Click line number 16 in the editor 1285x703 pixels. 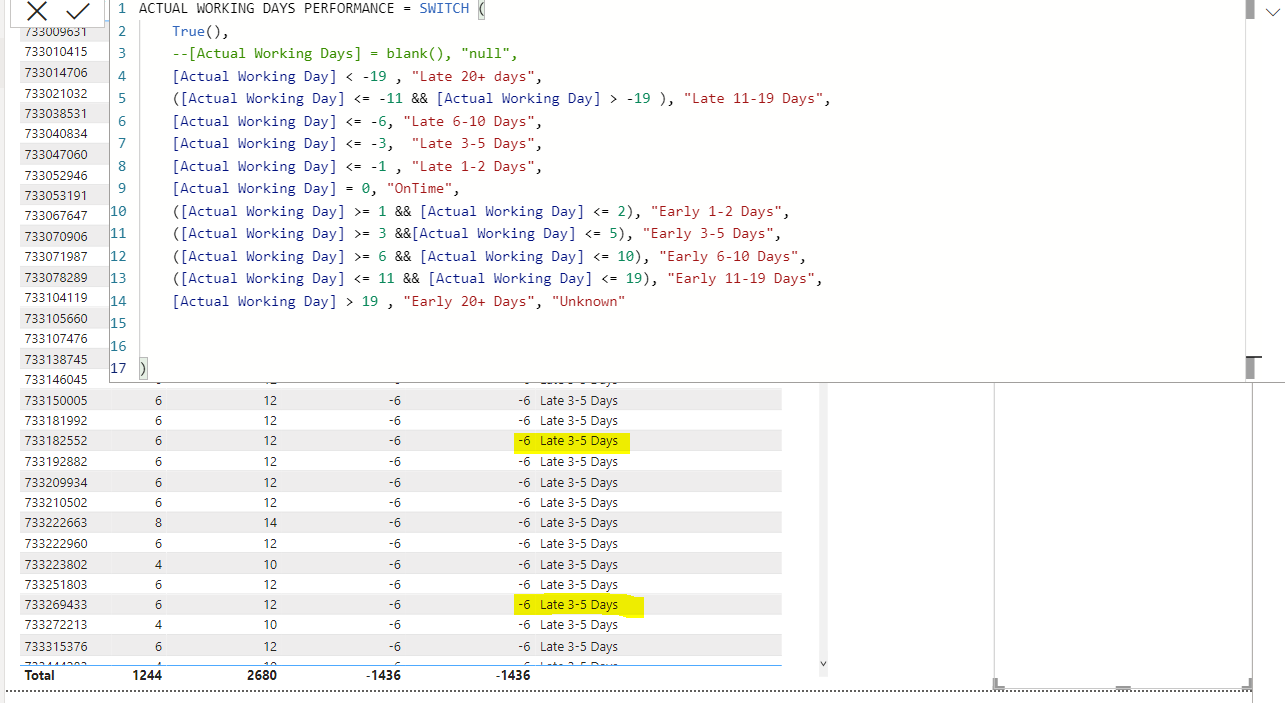[x=118, y=346]
